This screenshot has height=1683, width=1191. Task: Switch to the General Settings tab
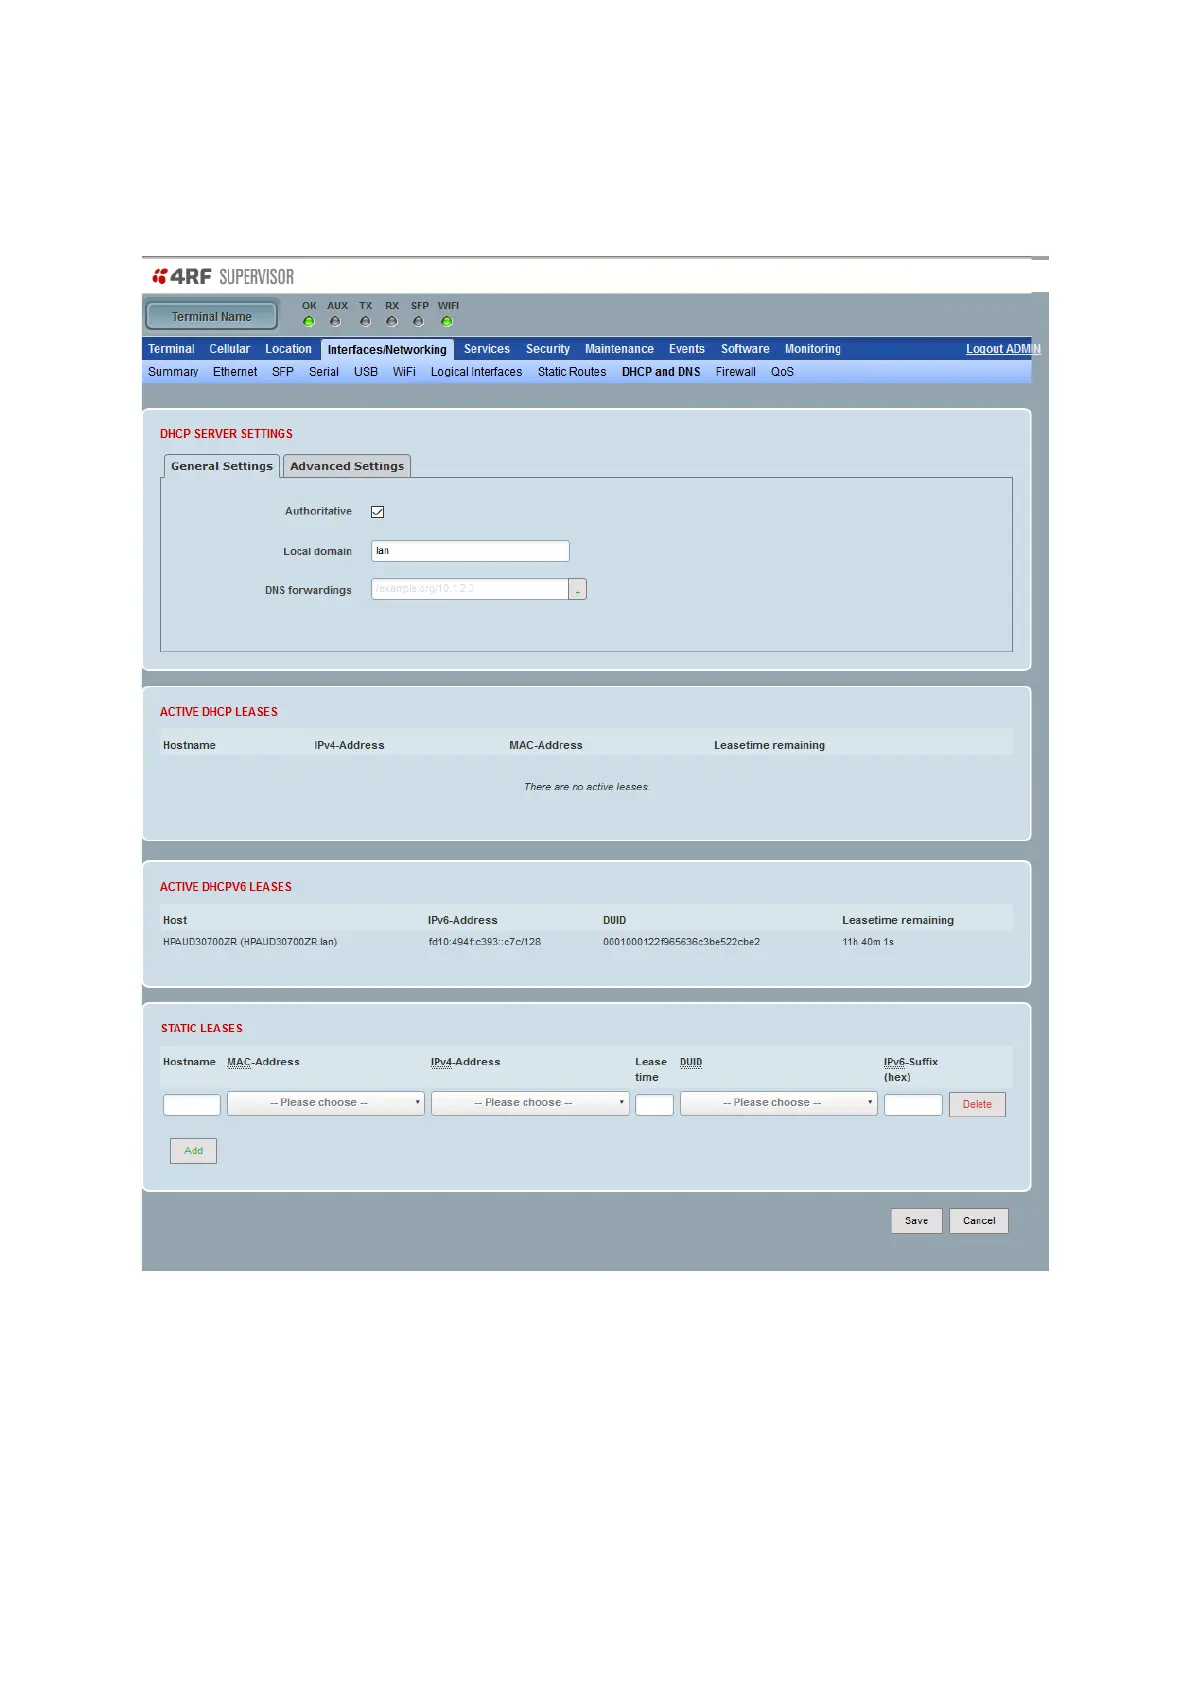222,466
